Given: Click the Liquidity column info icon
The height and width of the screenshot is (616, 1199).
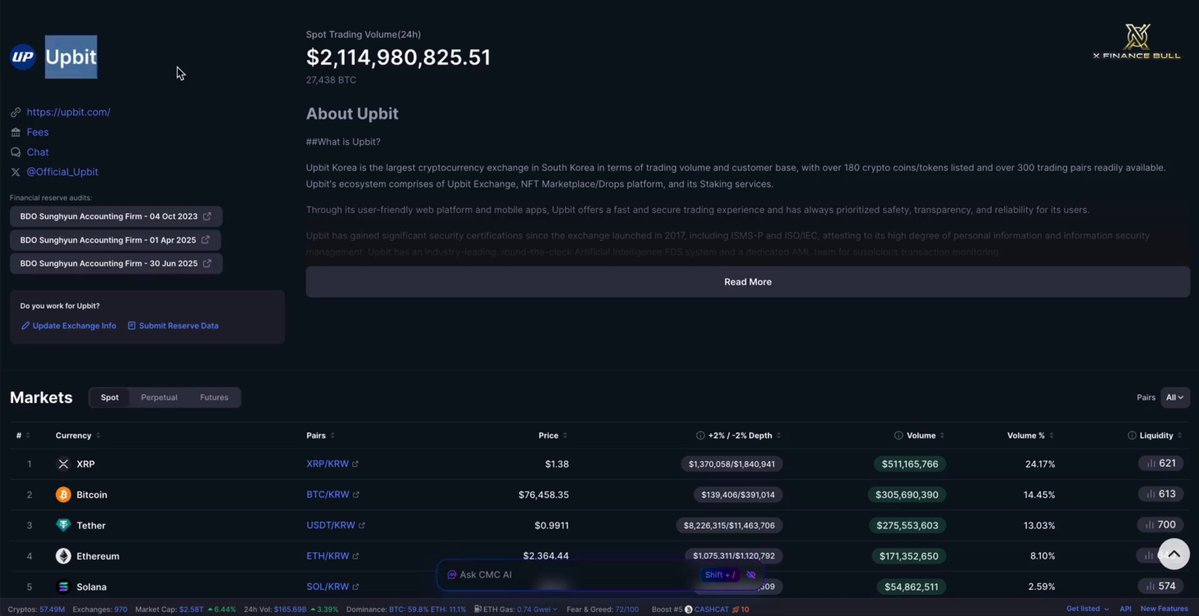Looking at the screenshot, I should pos(1132,436).
